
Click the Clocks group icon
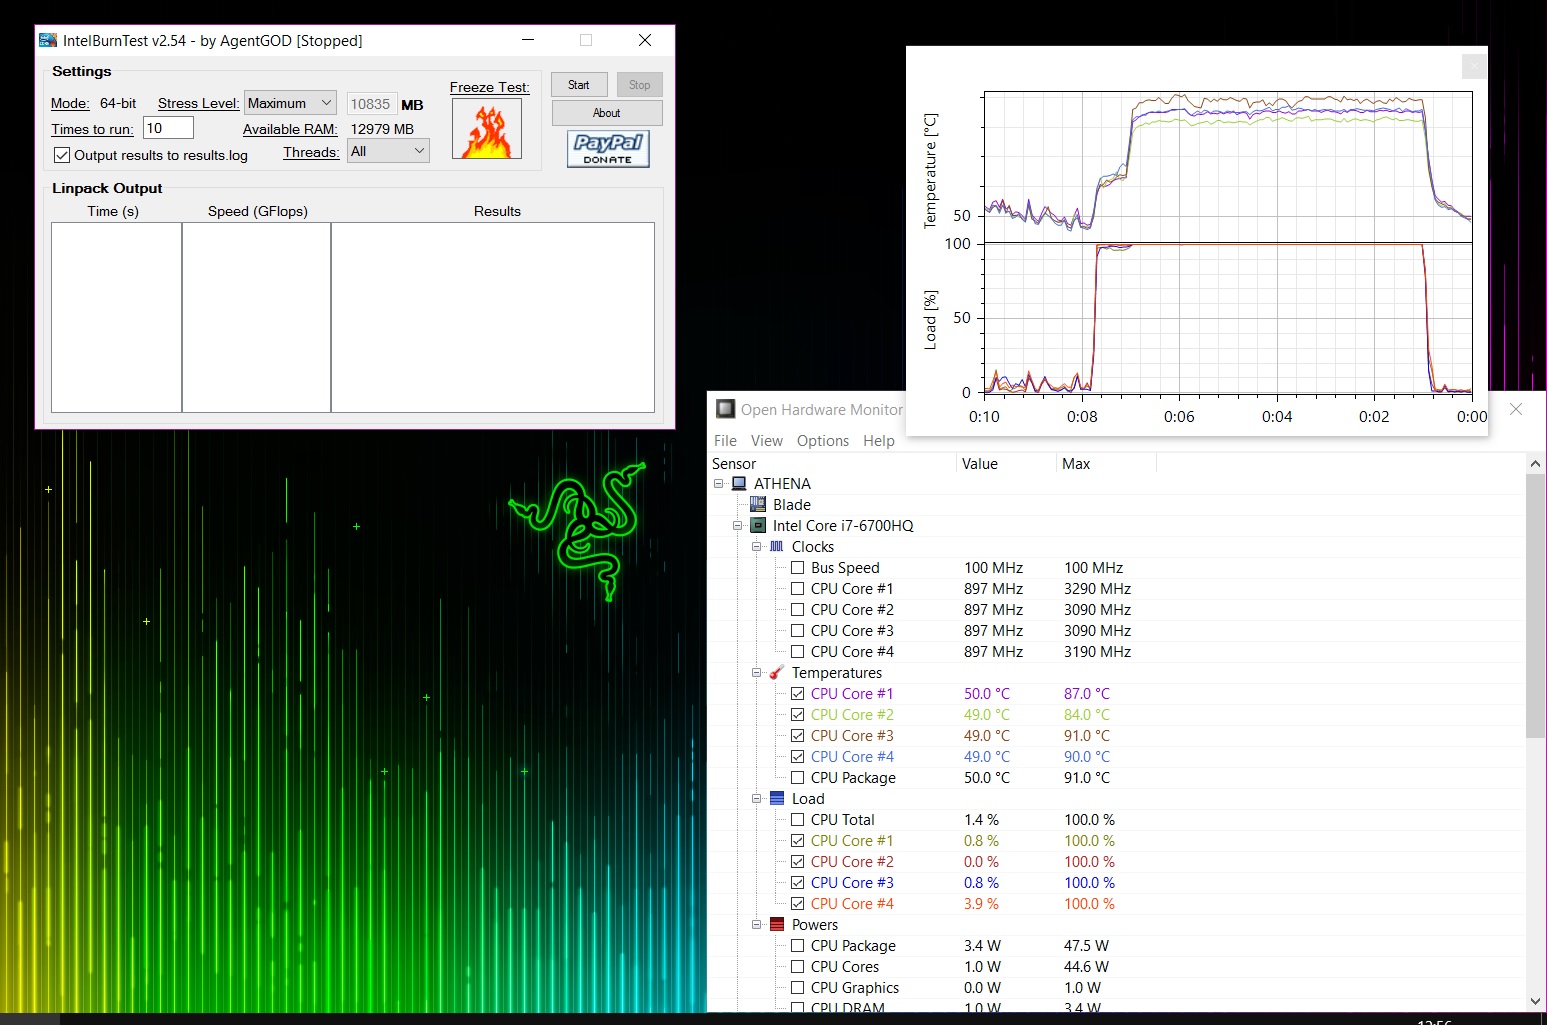coord(777,547)
